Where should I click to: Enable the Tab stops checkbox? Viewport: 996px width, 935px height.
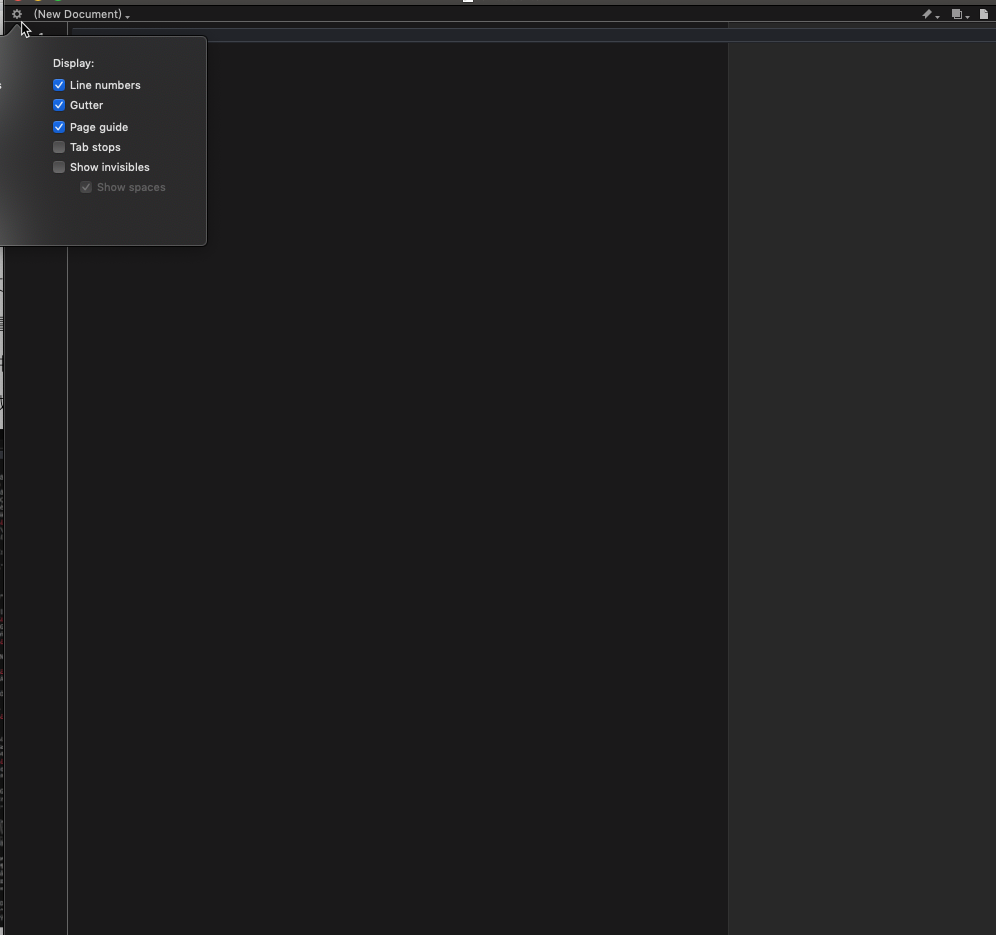point(59,147)
